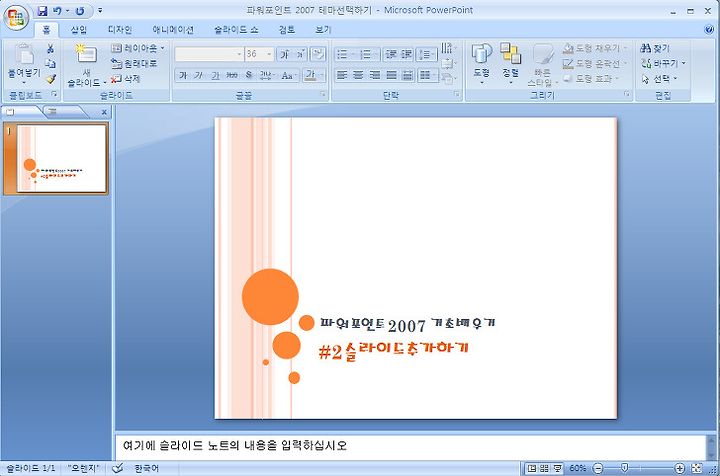Viewport: 720px width, 476px height.
Task: Save the presentation from quick access toolbar
Action: (42, 11)
